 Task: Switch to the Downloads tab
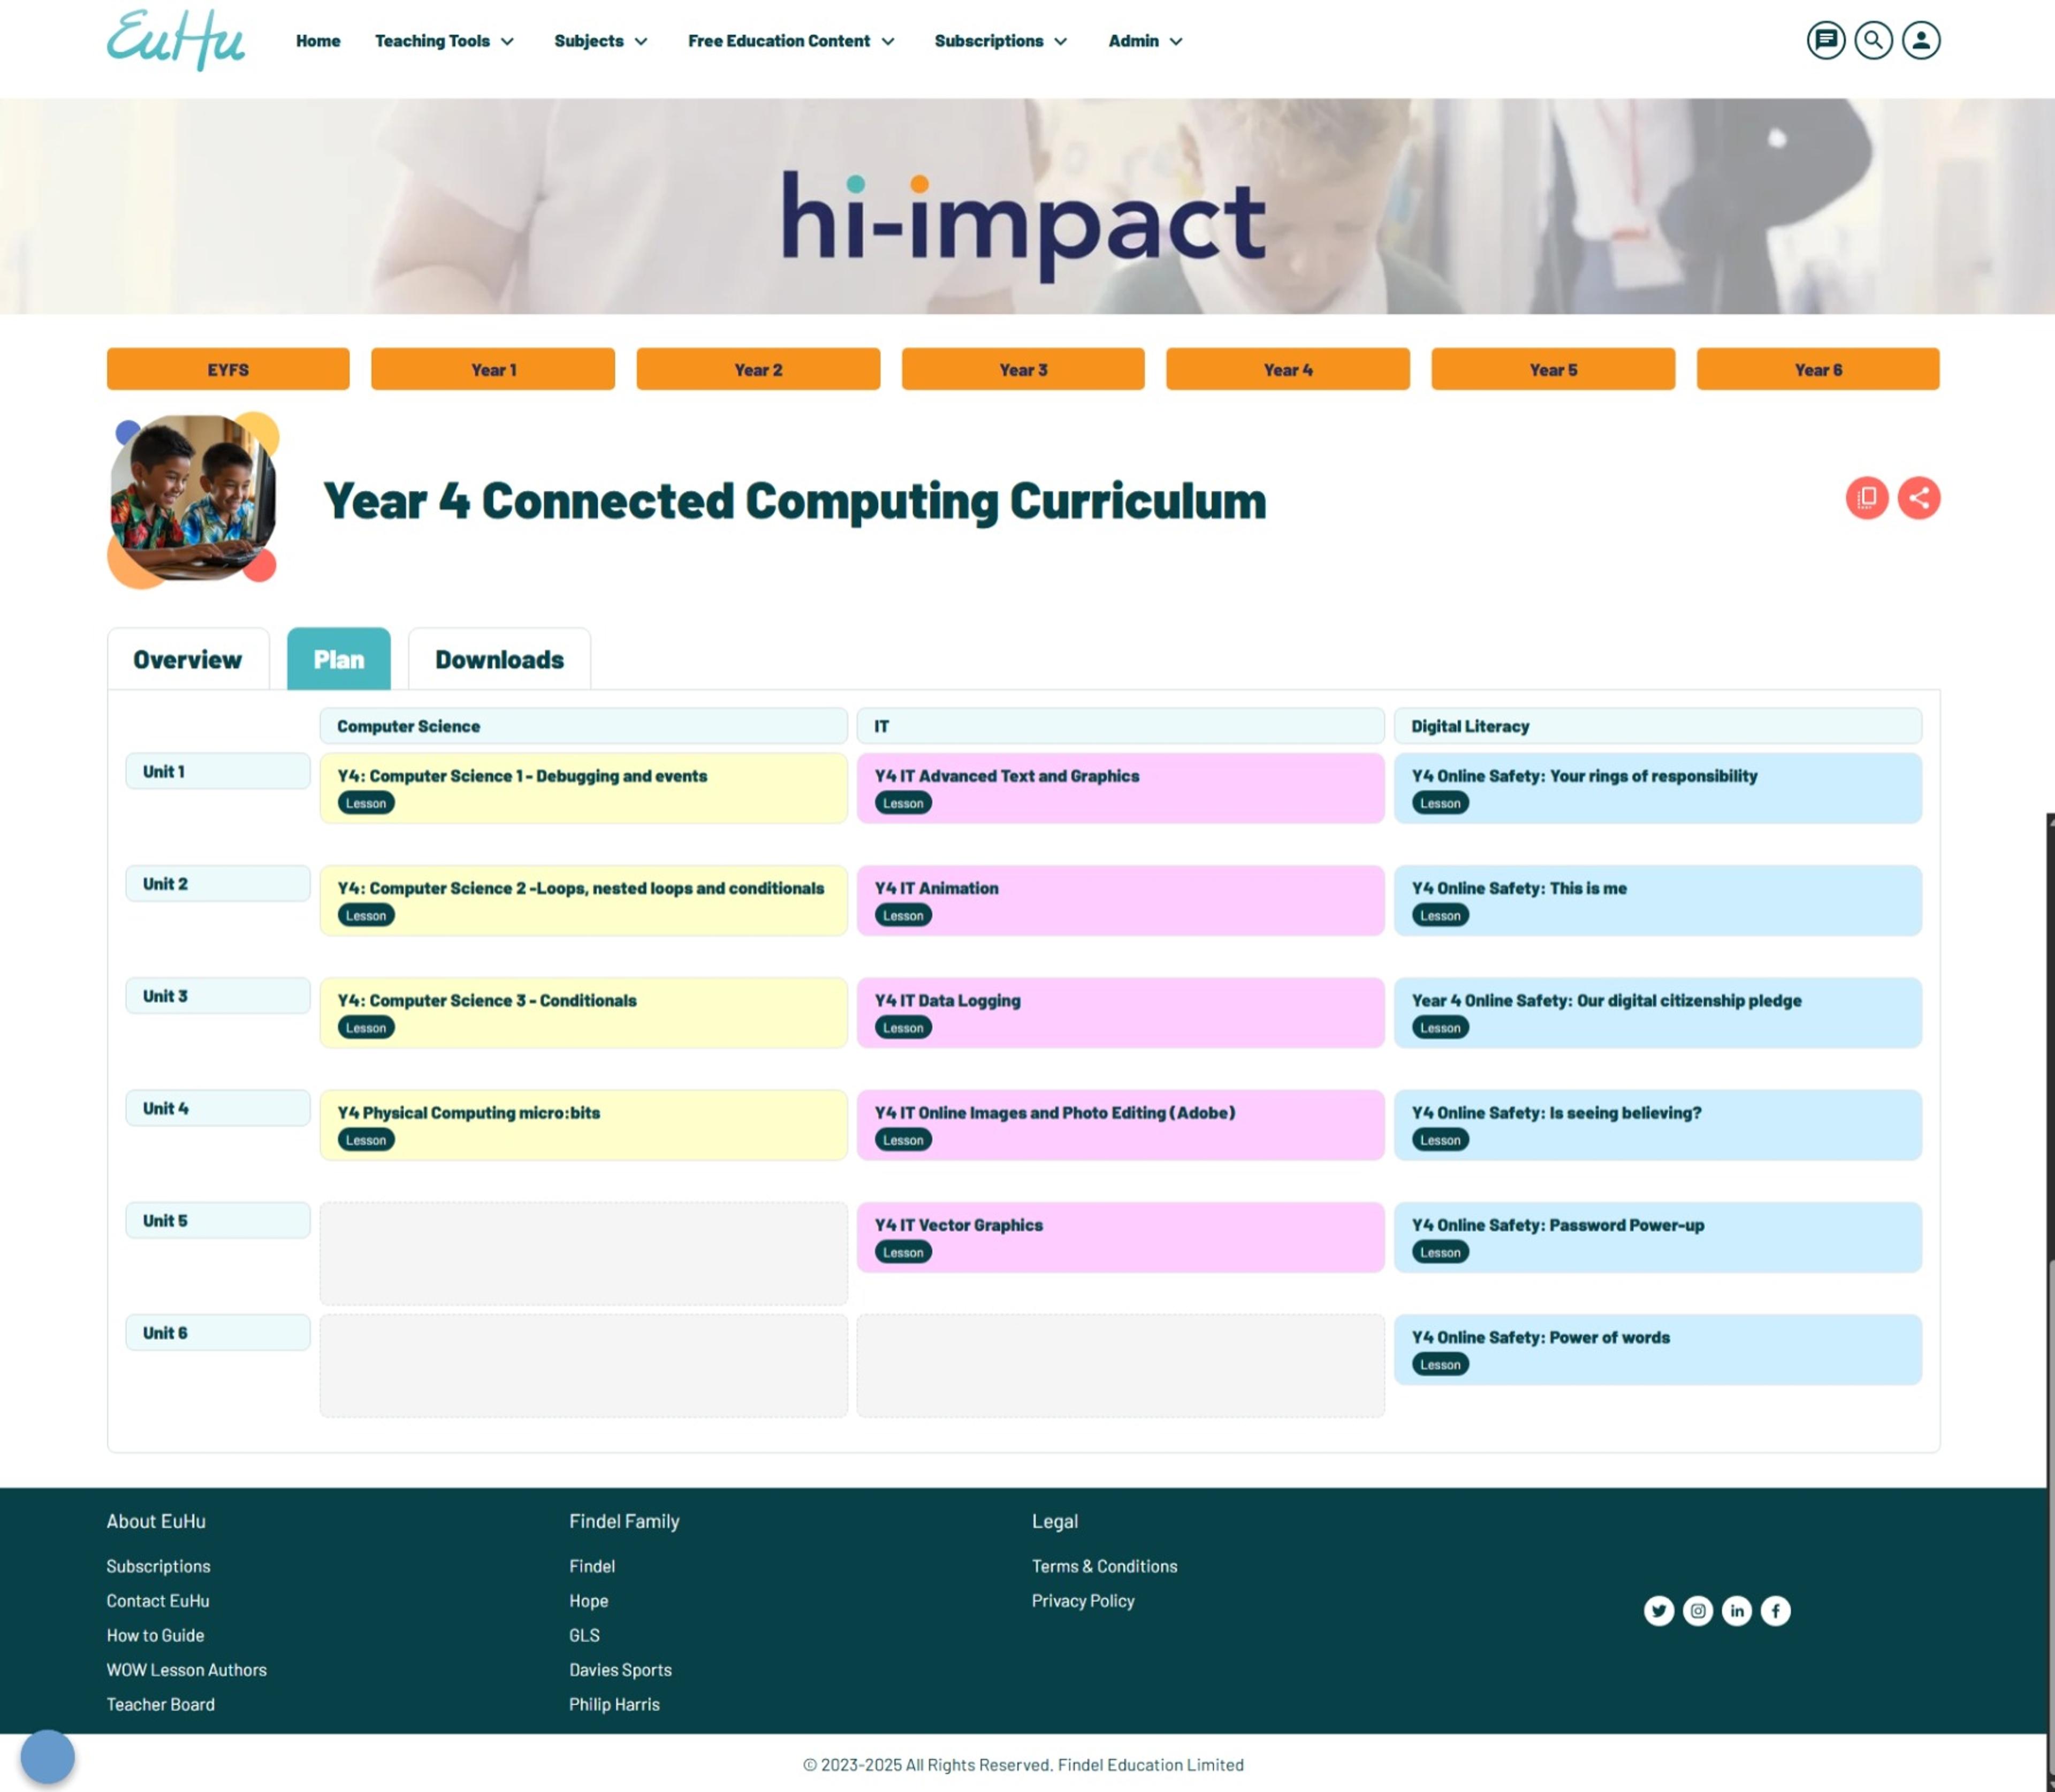click(499, 660)
